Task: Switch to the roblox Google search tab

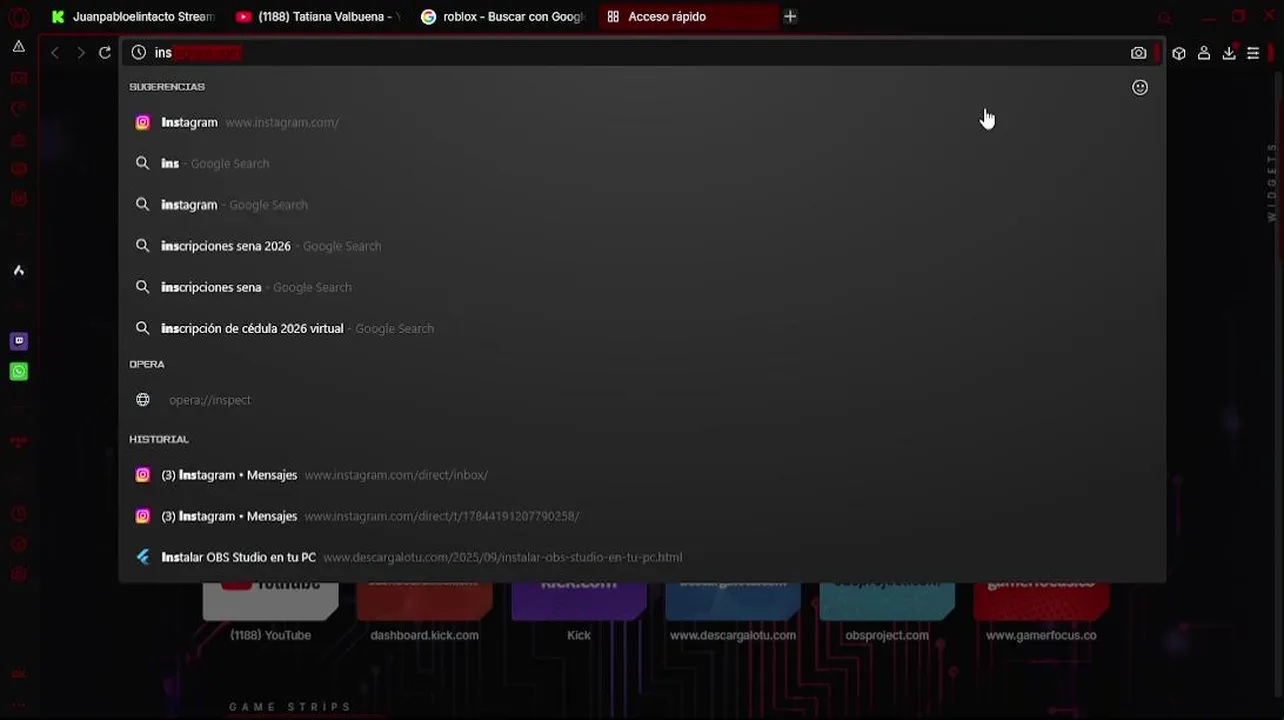Action: tap(503, 16)
